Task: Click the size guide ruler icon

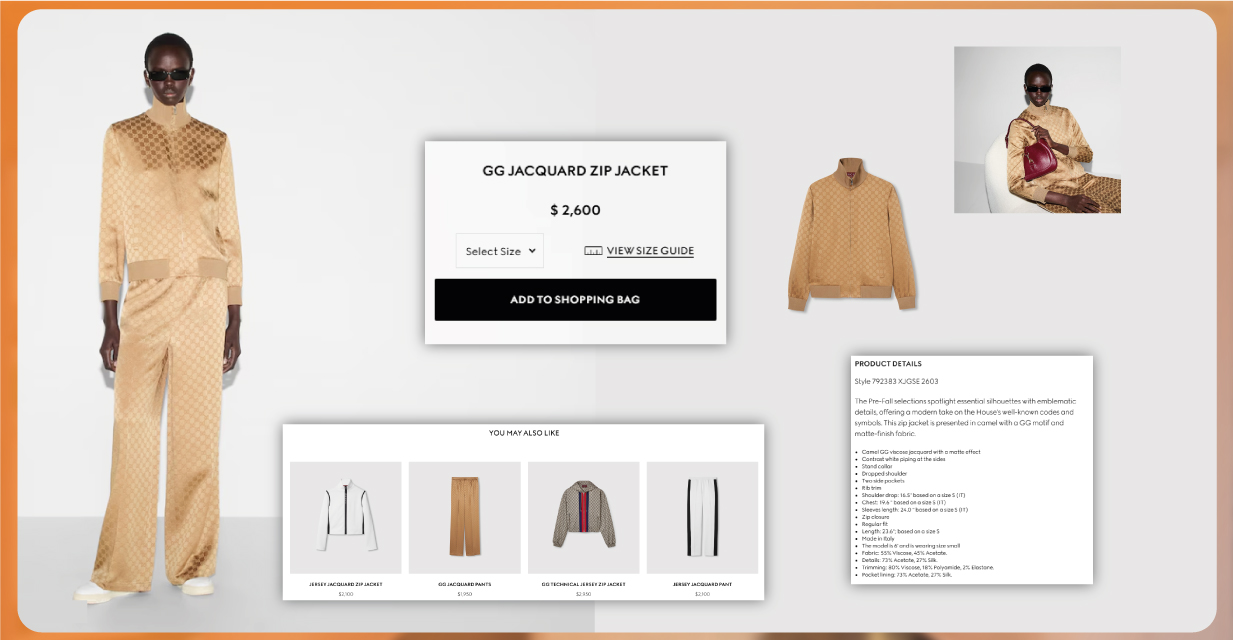Action: (593, 251)
